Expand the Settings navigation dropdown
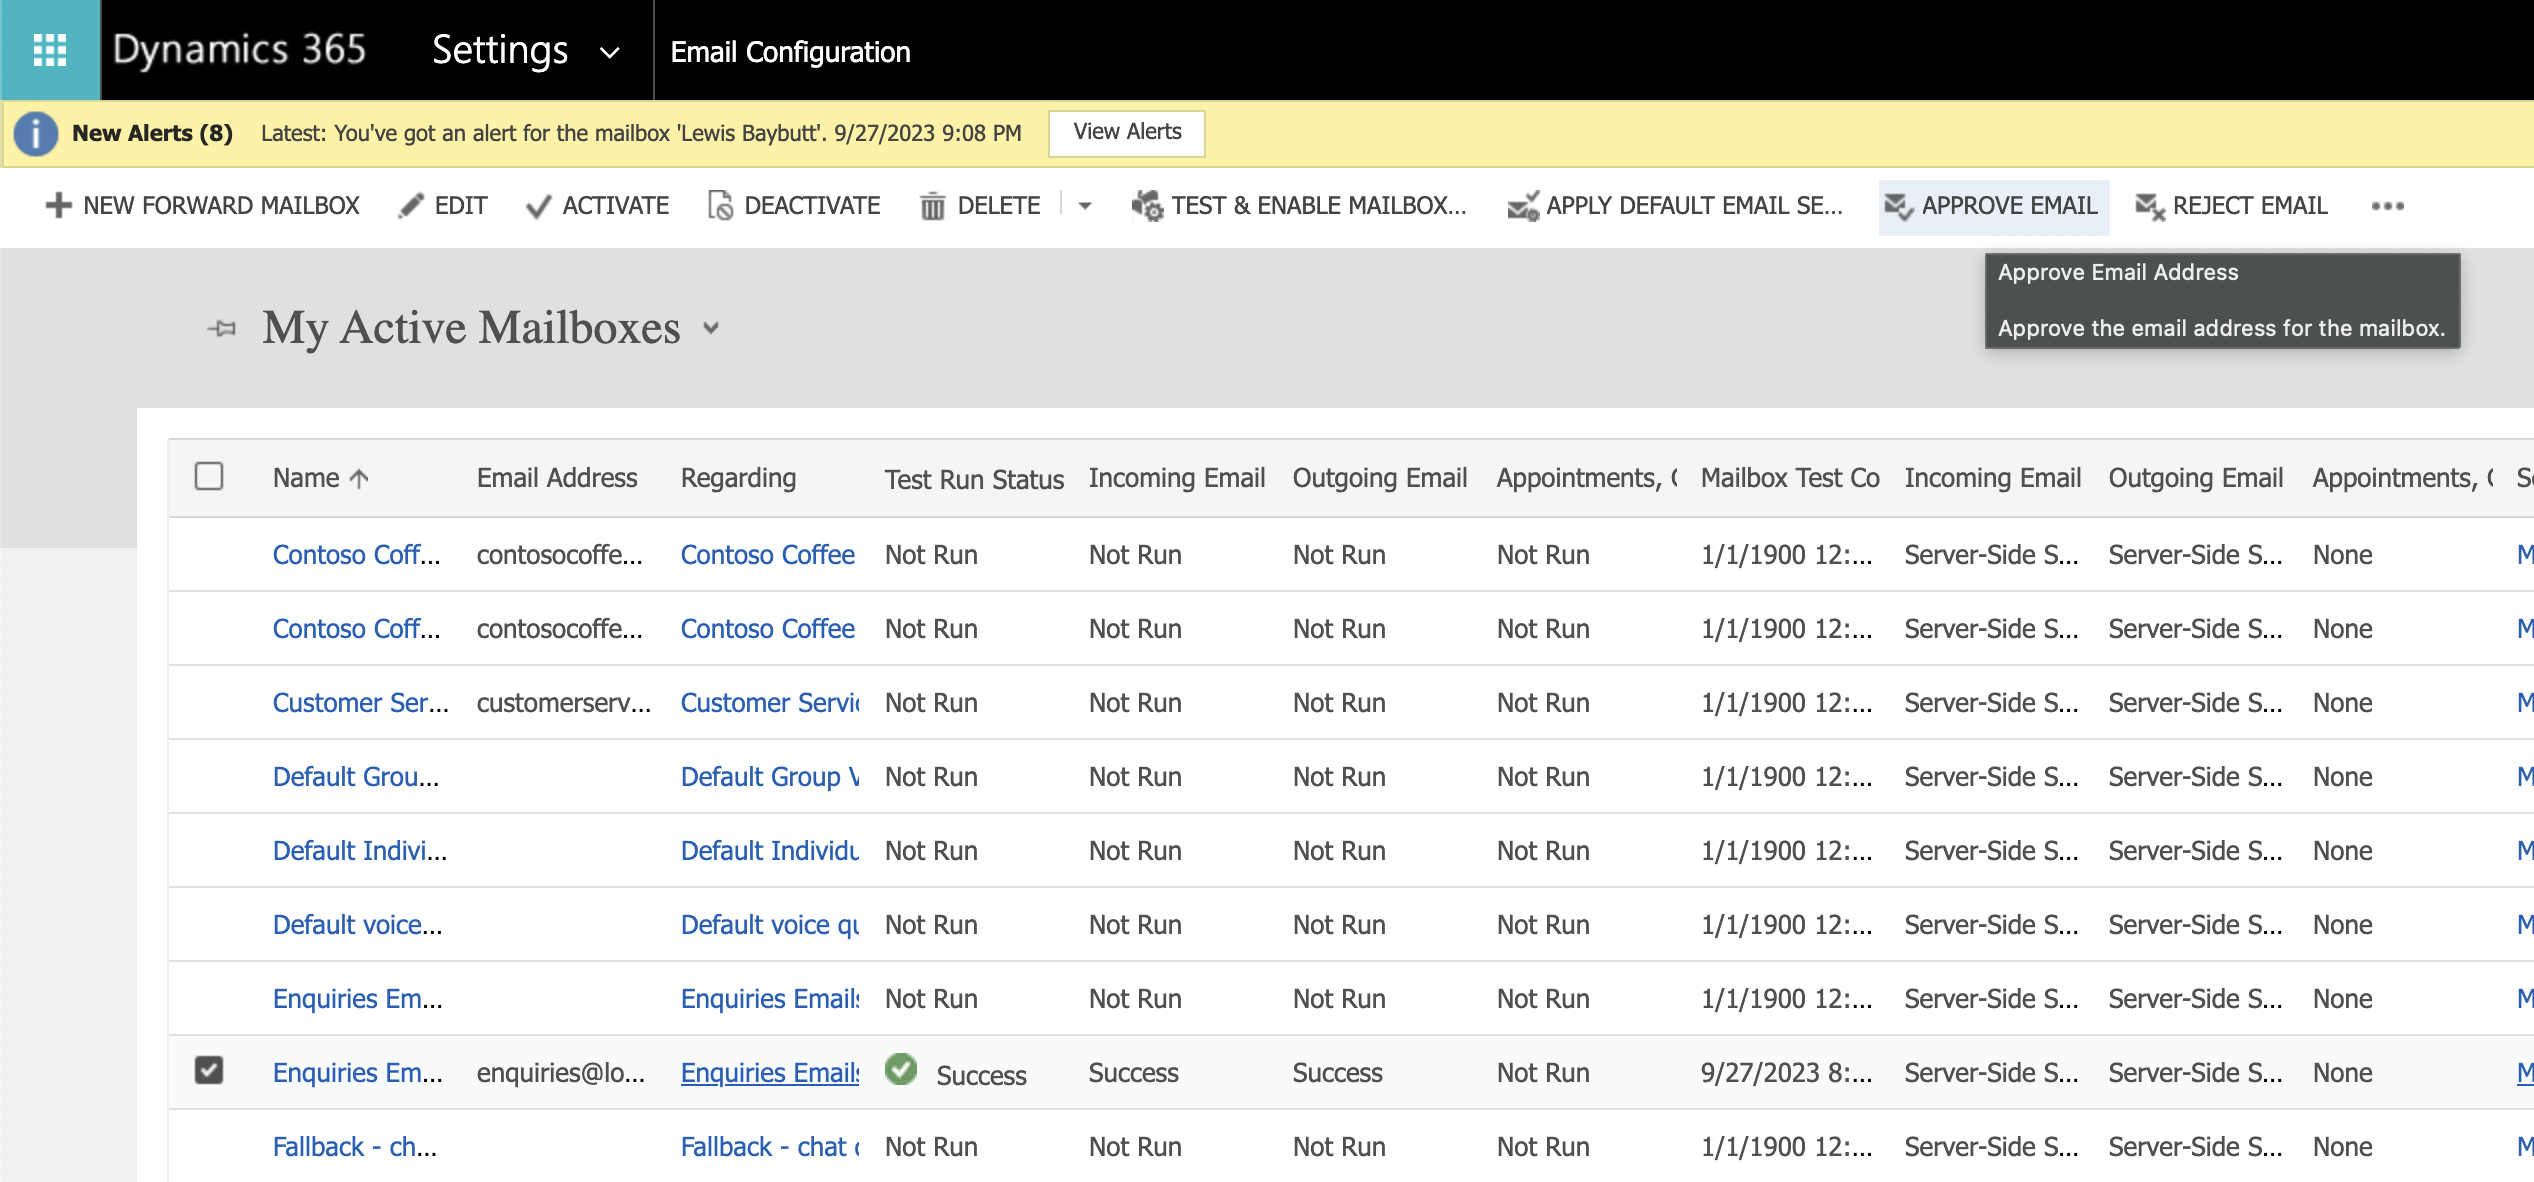2534x1182 pixels. click(609, 52)
